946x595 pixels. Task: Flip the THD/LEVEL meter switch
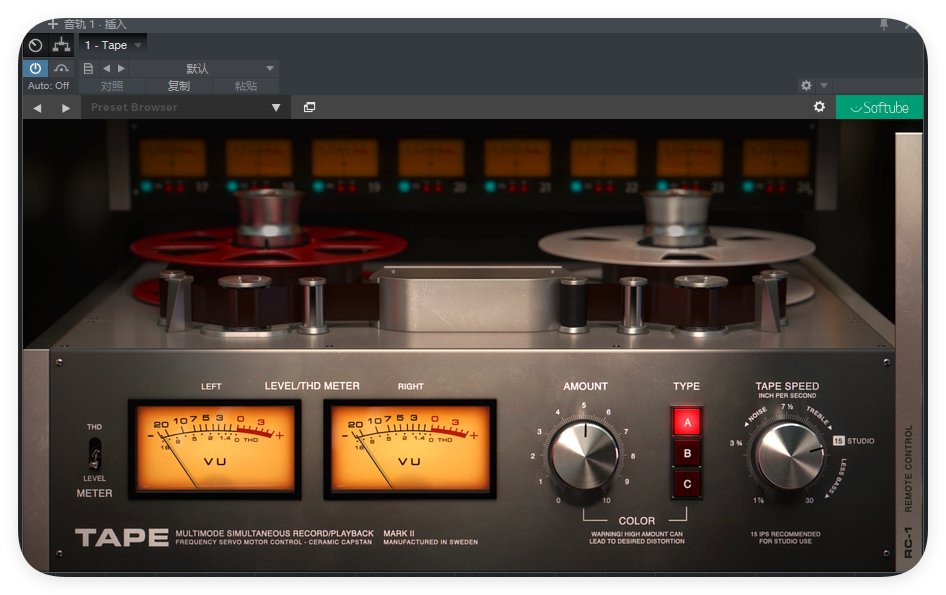94,456
